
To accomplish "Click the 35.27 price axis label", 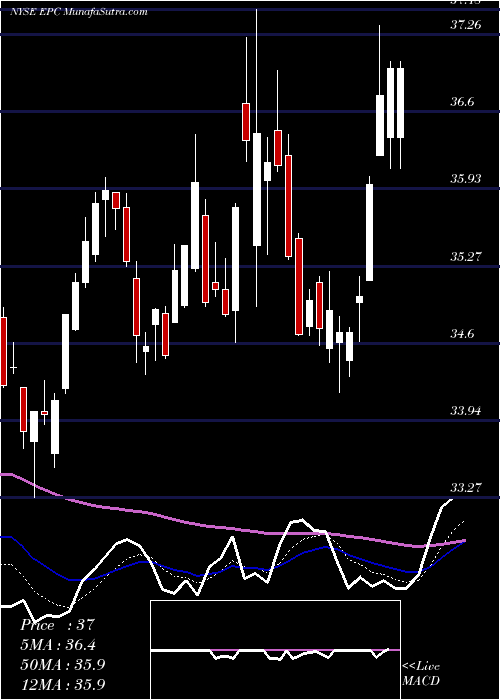I will coord(466,257).
